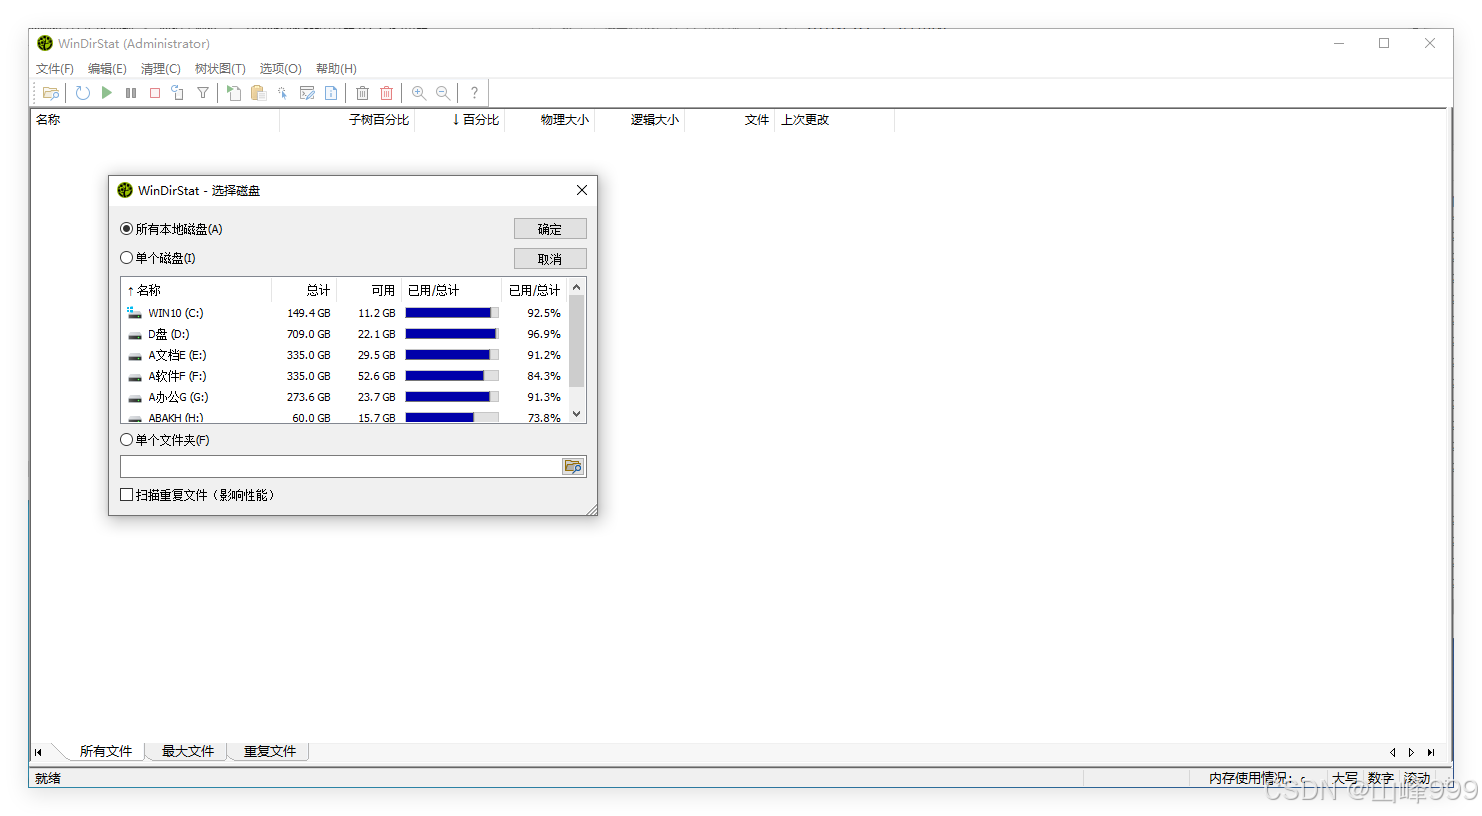This screenshot has width=1482, height=816.
Task: Open the 选项(O) menu
Action: (281, 69)
